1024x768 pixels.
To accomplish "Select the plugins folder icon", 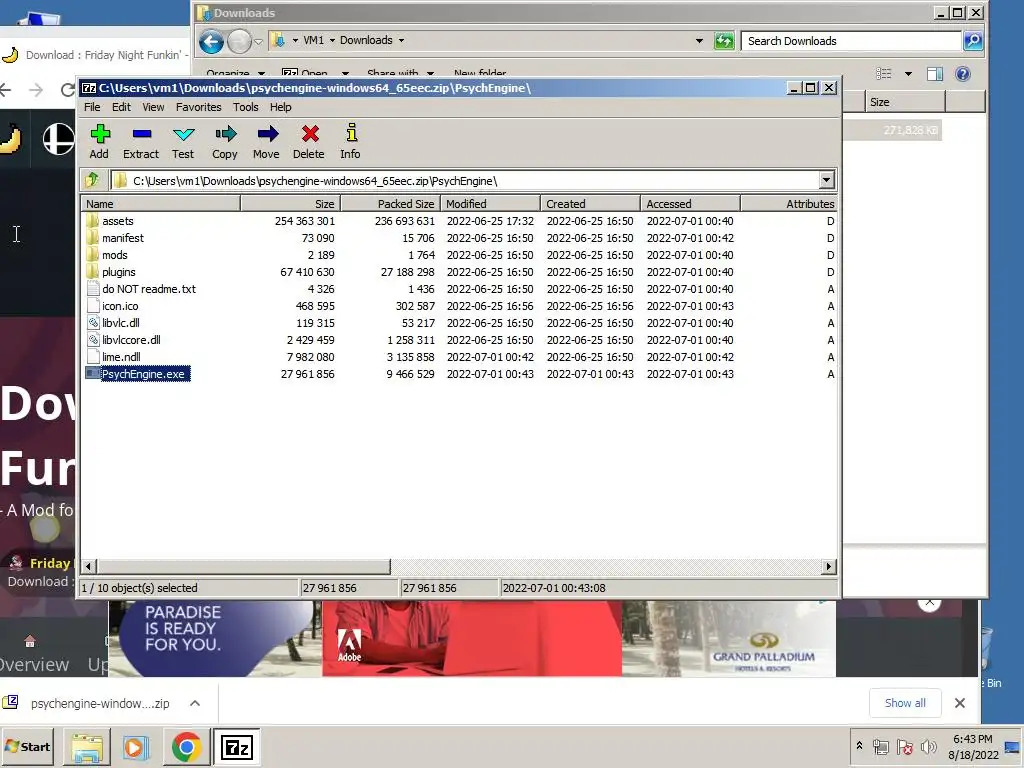I will pyautogui.click(x=93, y=272).
